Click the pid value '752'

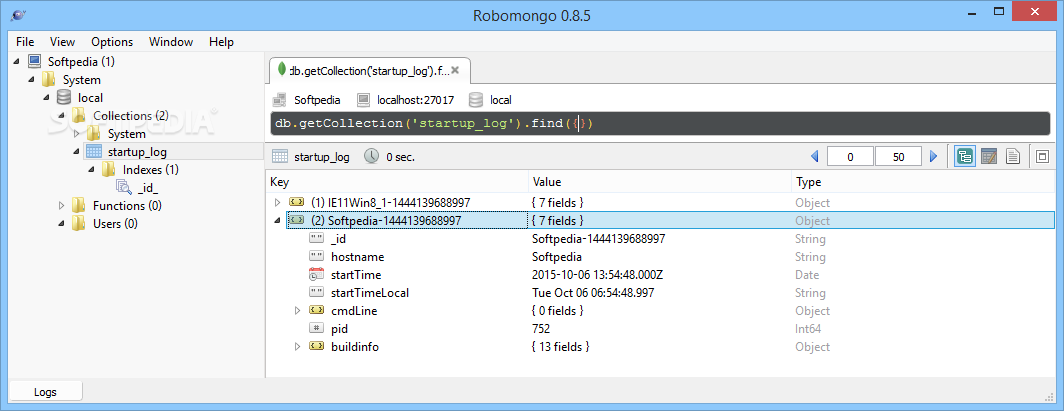[x=541, y=329]
